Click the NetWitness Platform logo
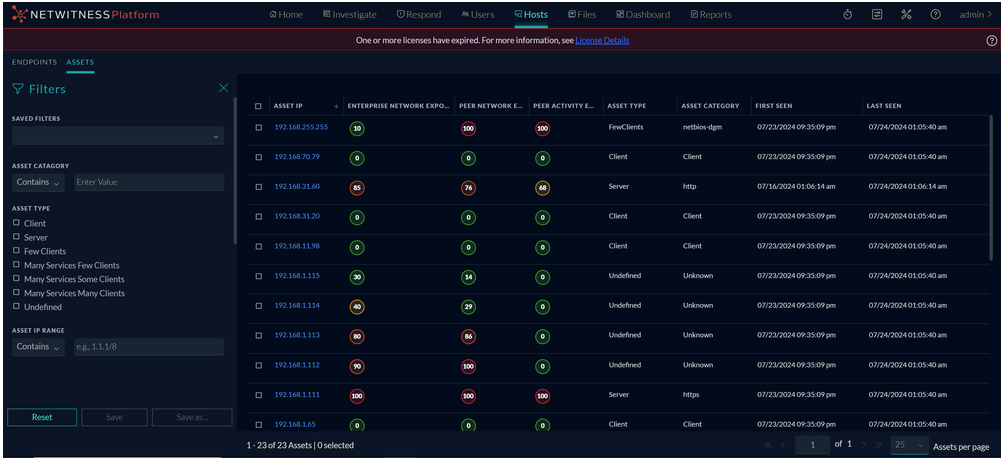This screenshot has height=461, width=1002. point(86,14)
